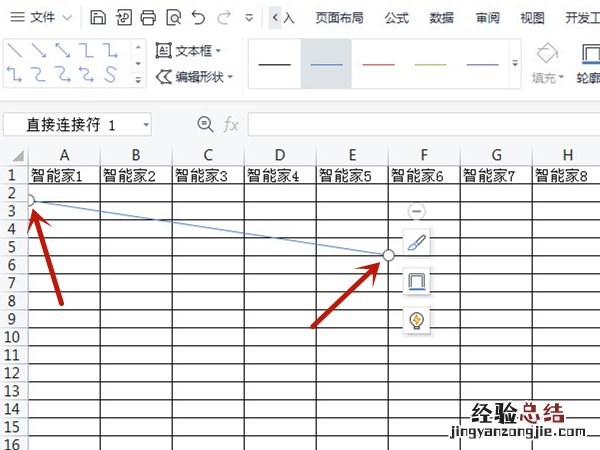Screen dimensions: 600x450
Task: Choose the green line style
Action: (x=430, y=64)
